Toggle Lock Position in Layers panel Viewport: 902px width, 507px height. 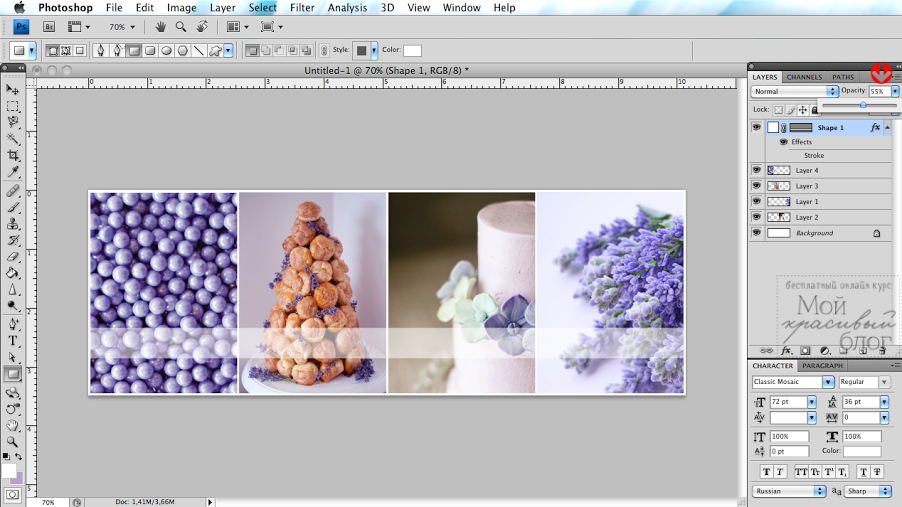point(803,109)
